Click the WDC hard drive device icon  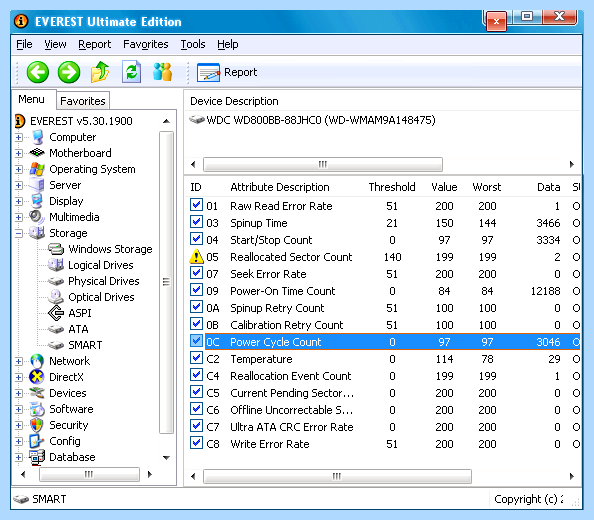click(197, 120)
